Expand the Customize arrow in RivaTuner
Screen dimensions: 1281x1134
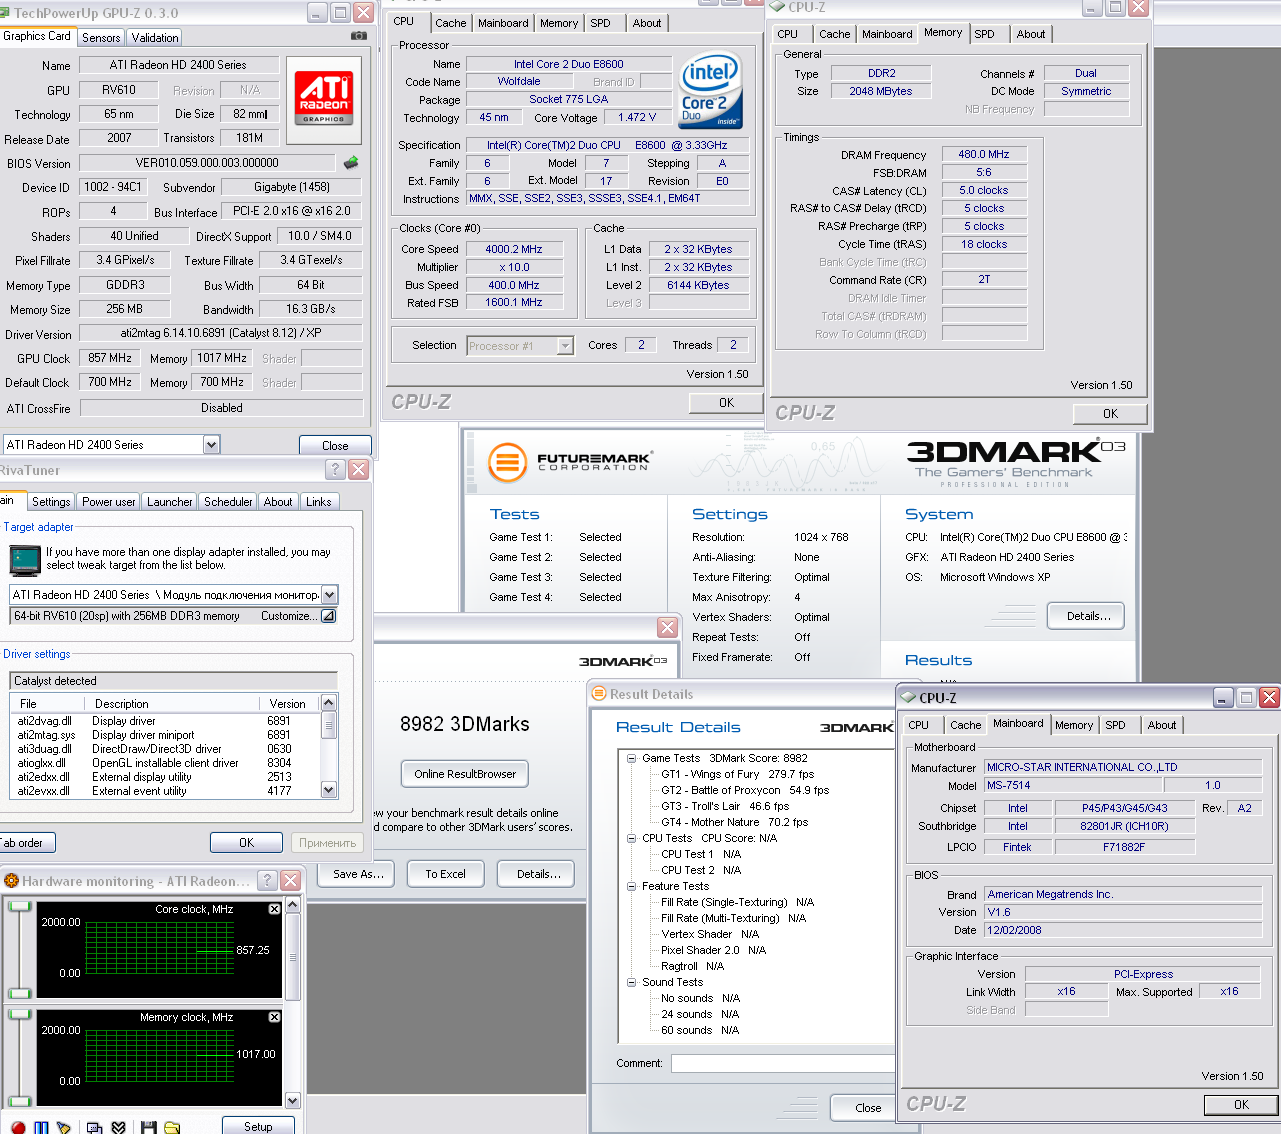click(327, 616)
